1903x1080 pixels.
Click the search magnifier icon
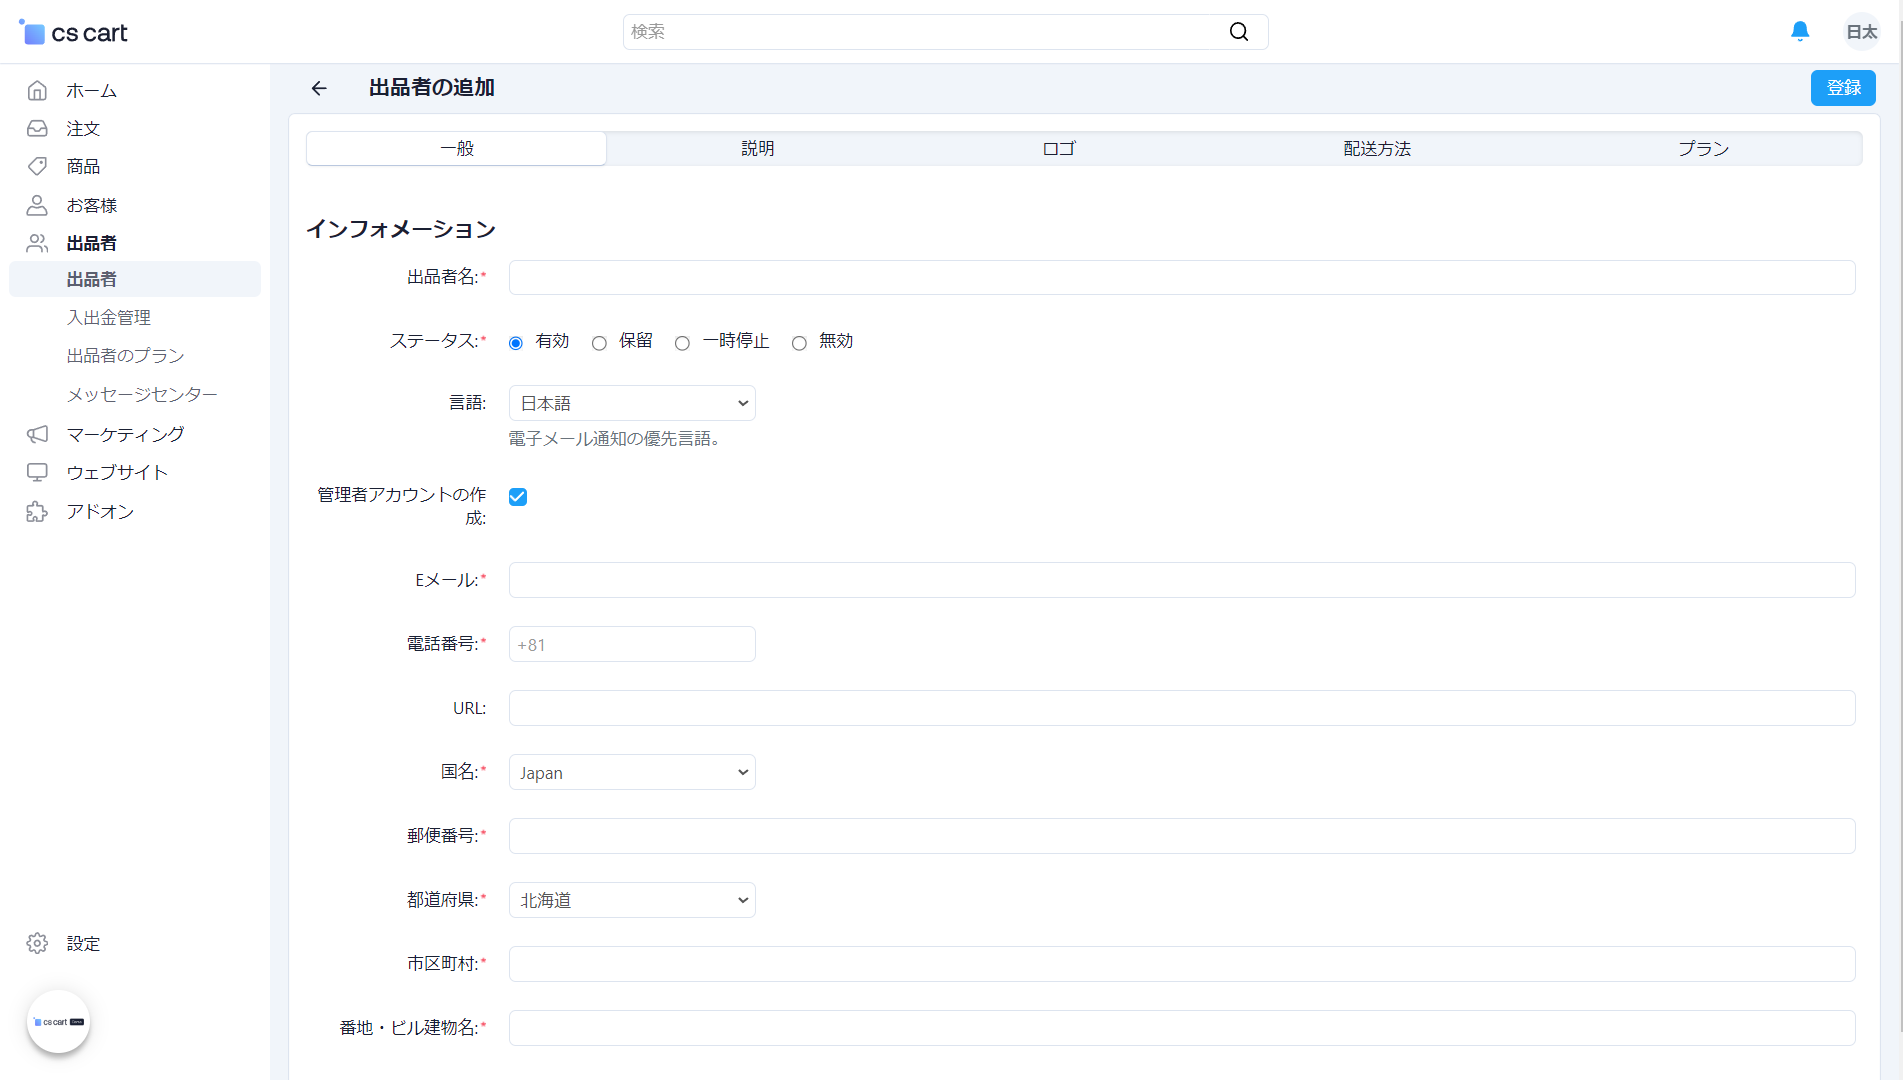(x=1239, y=32)
